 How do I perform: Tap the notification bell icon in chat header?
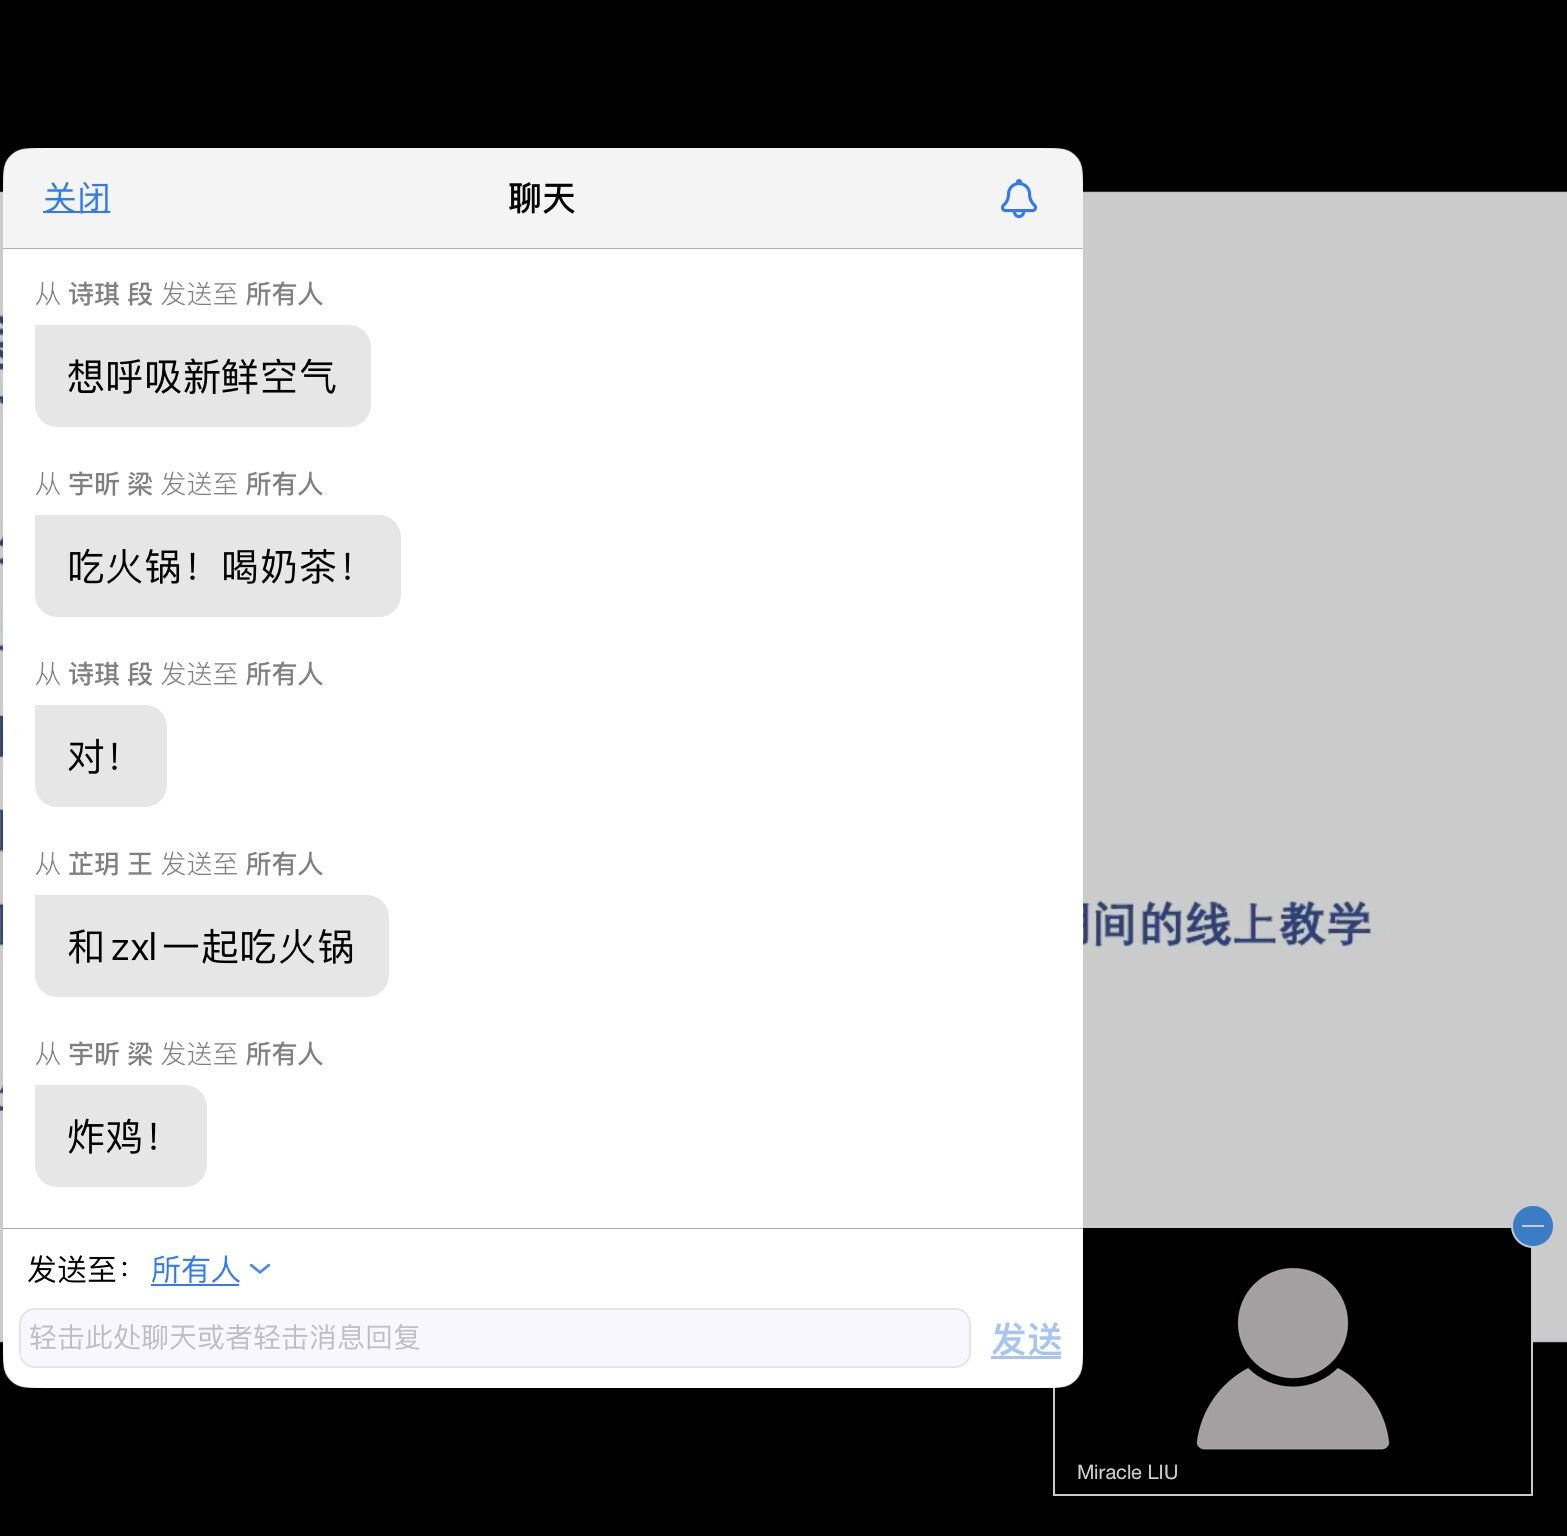(1018, 199)
